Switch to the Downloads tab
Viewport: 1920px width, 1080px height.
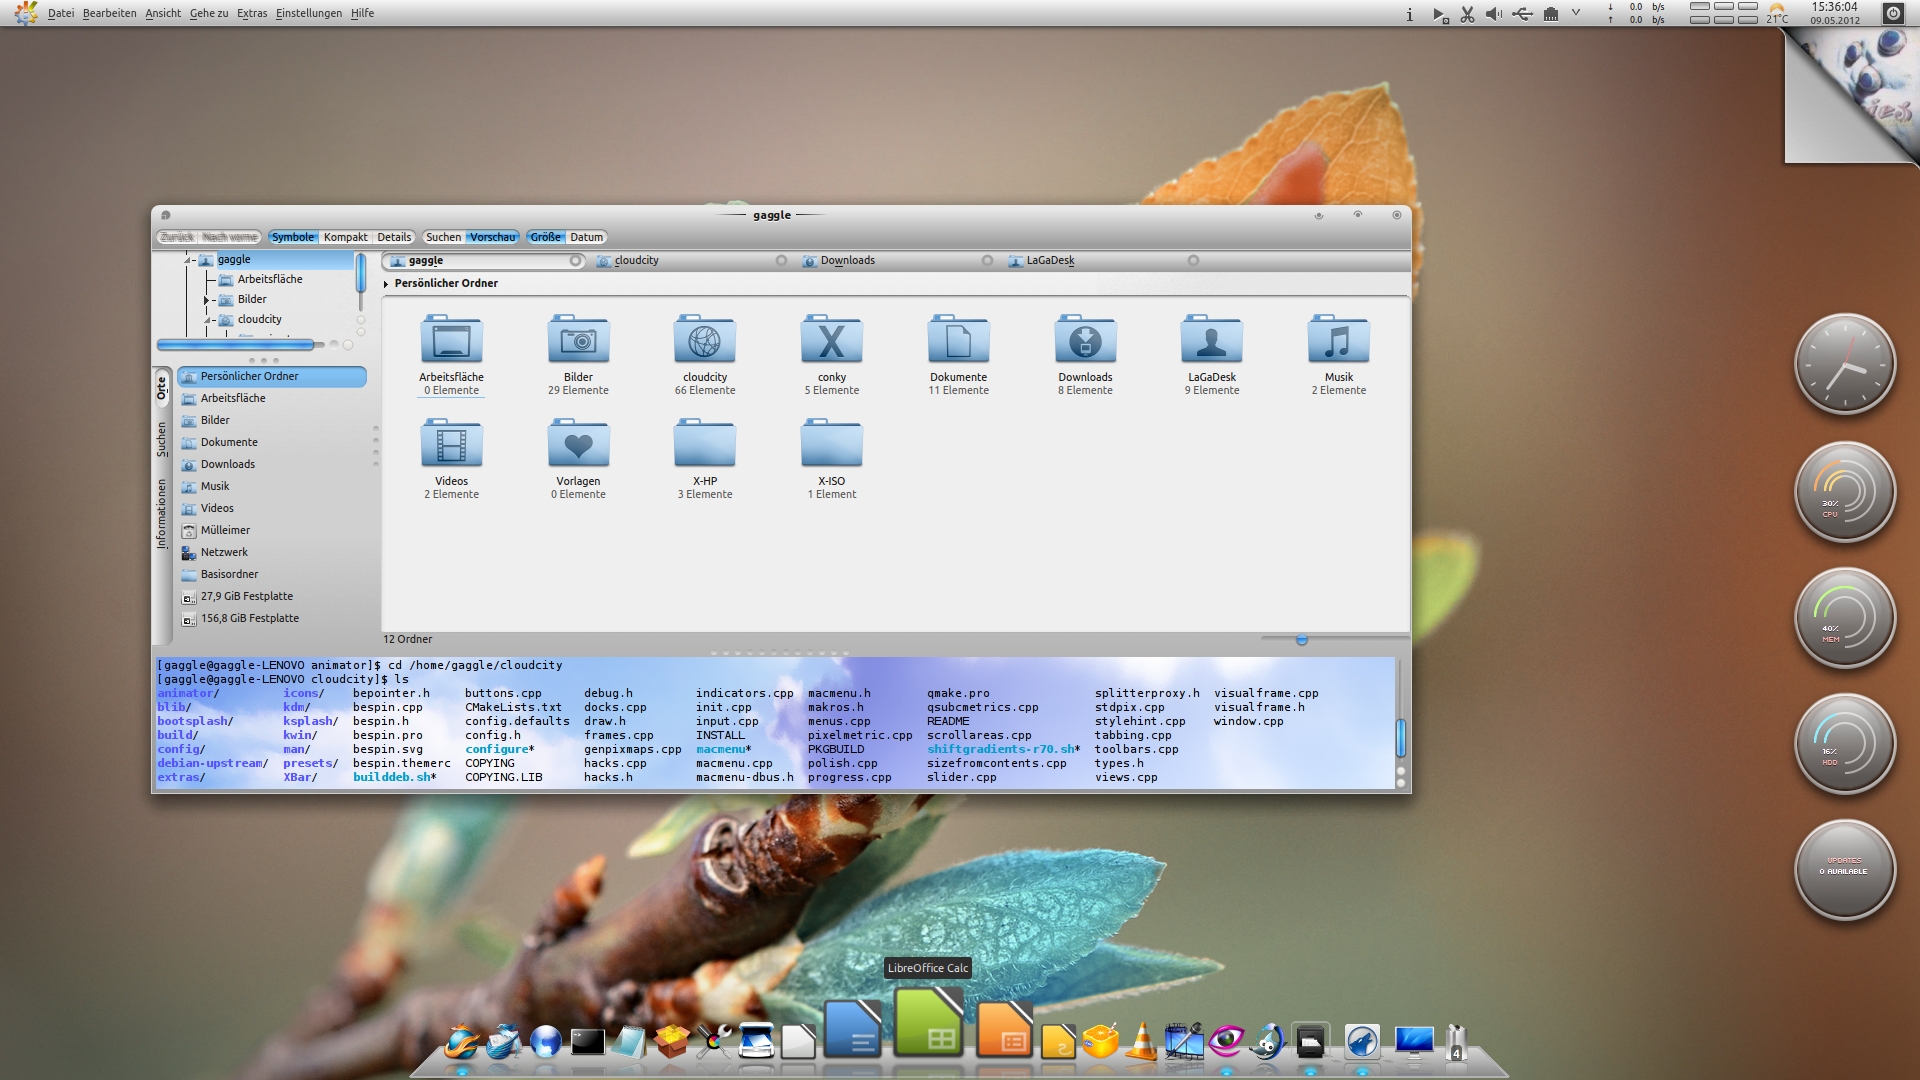click(897, 260)
